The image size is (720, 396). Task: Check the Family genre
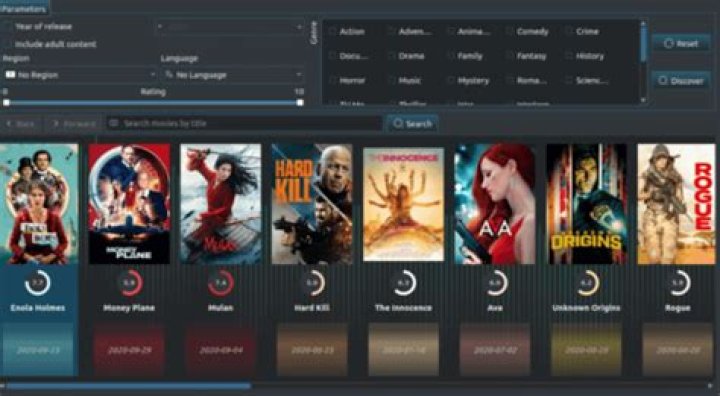click(451, 56)
